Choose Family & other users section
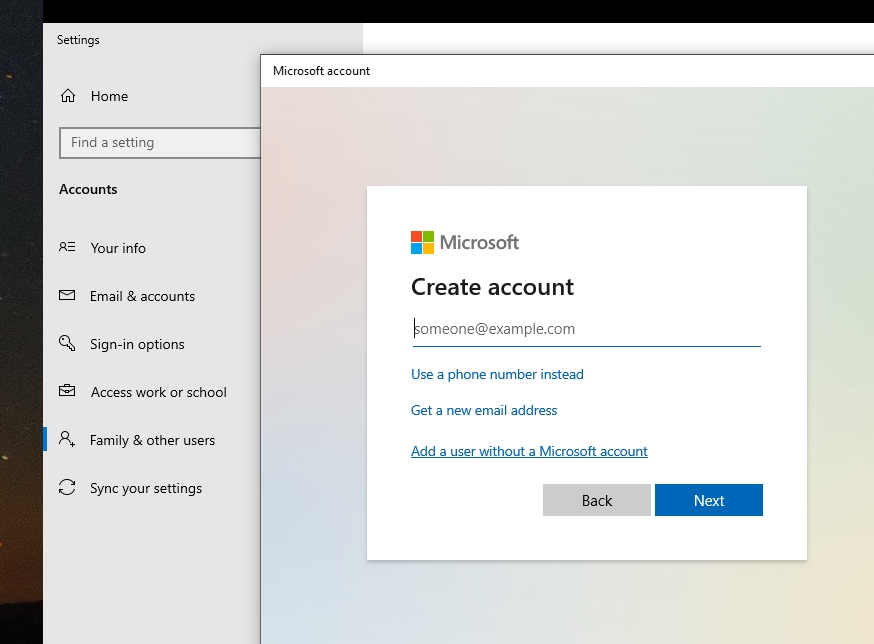This screenshot has width=874, height=644. pyautogui.click(x=152, y=440)
